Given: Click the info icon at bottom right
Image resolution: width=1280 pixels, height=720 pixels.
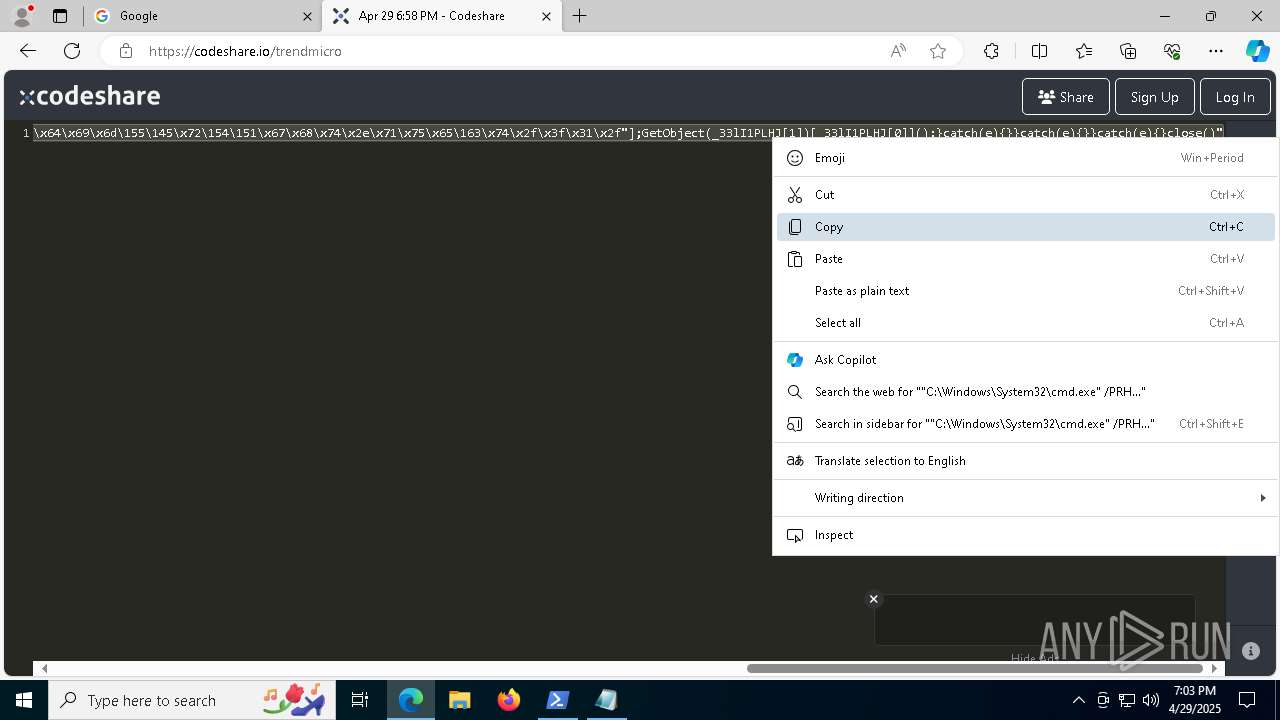Looking at the screenshot, I should 1251,651.
